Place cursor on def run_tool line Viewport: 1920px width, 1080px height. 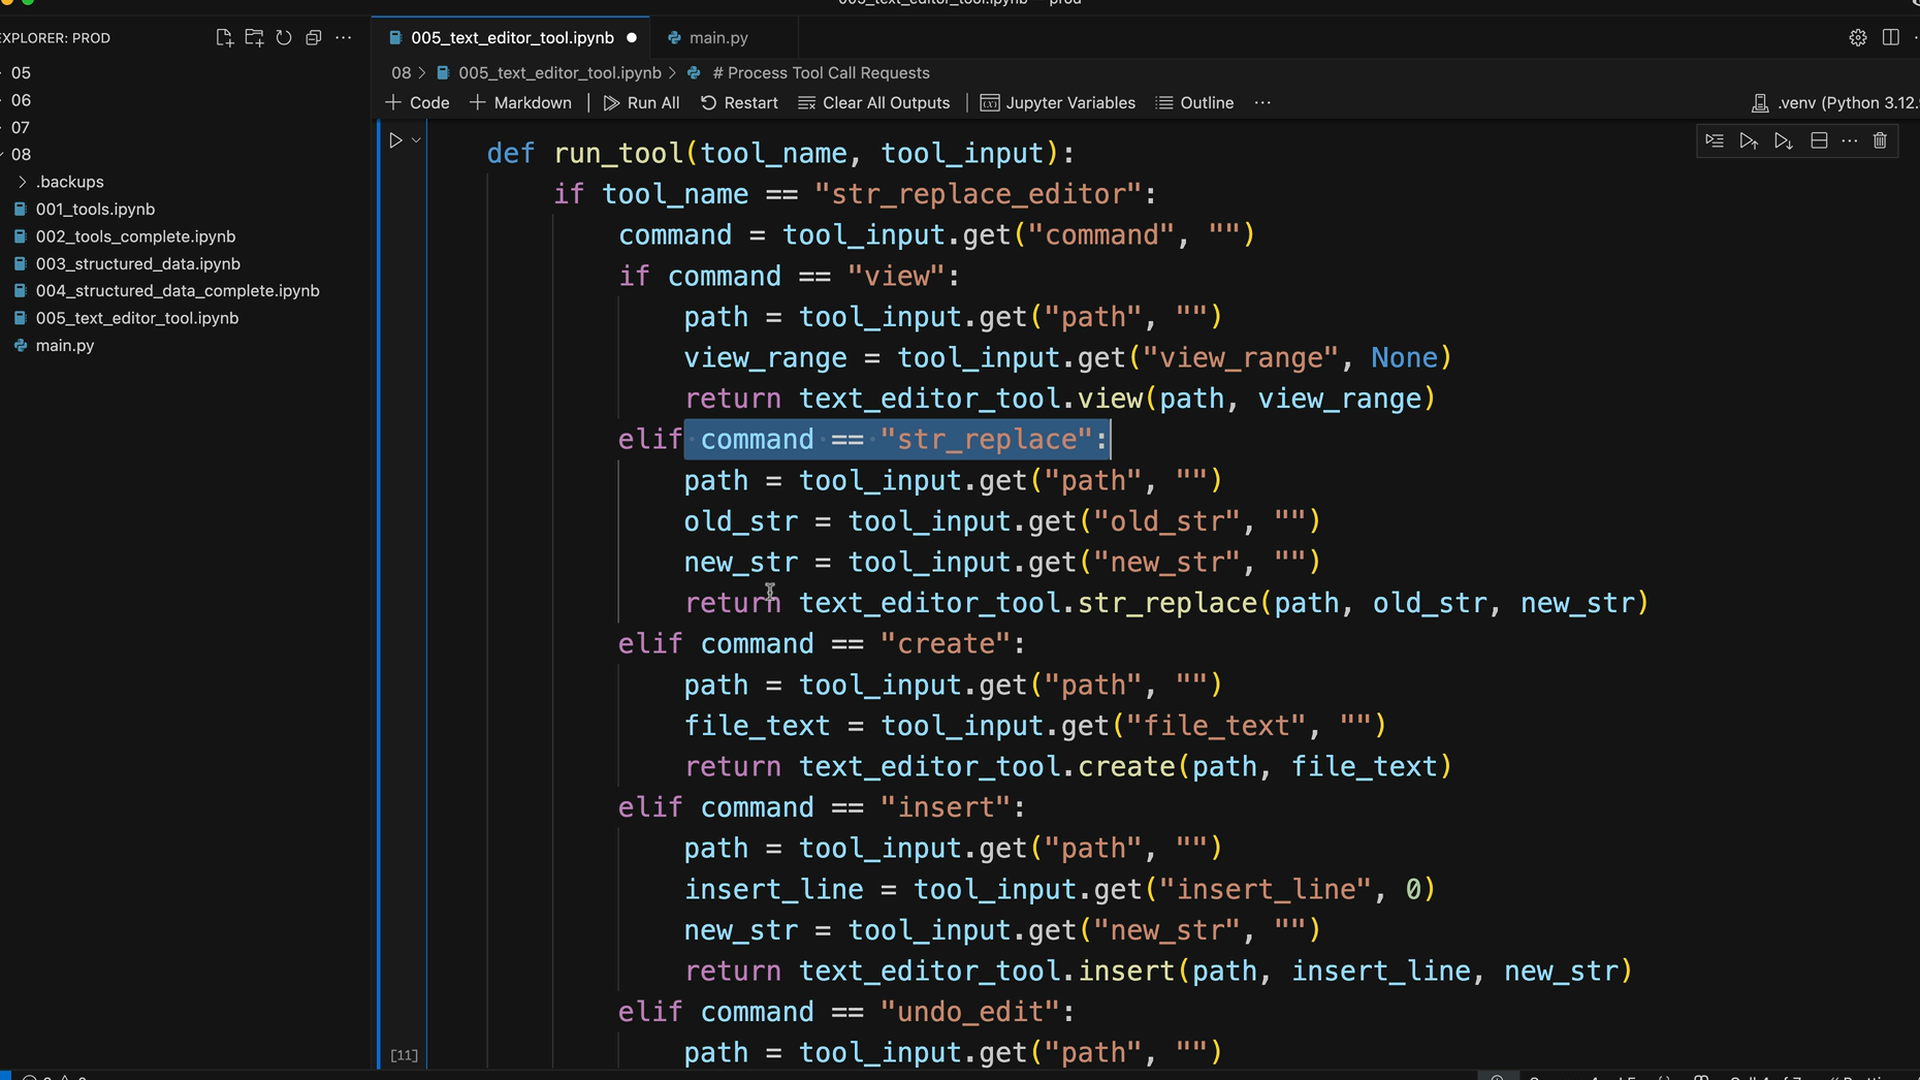click(780, 154)
